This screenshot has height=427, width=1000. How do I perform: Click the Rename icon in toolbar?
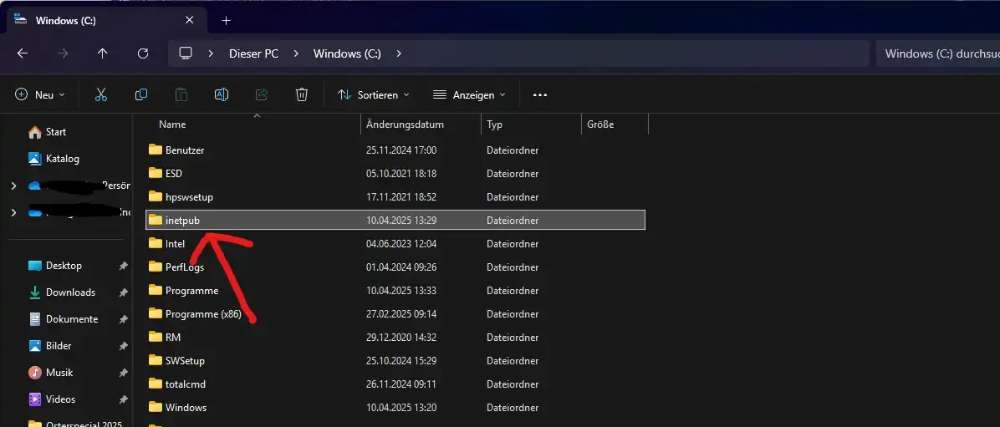[221, 95]
